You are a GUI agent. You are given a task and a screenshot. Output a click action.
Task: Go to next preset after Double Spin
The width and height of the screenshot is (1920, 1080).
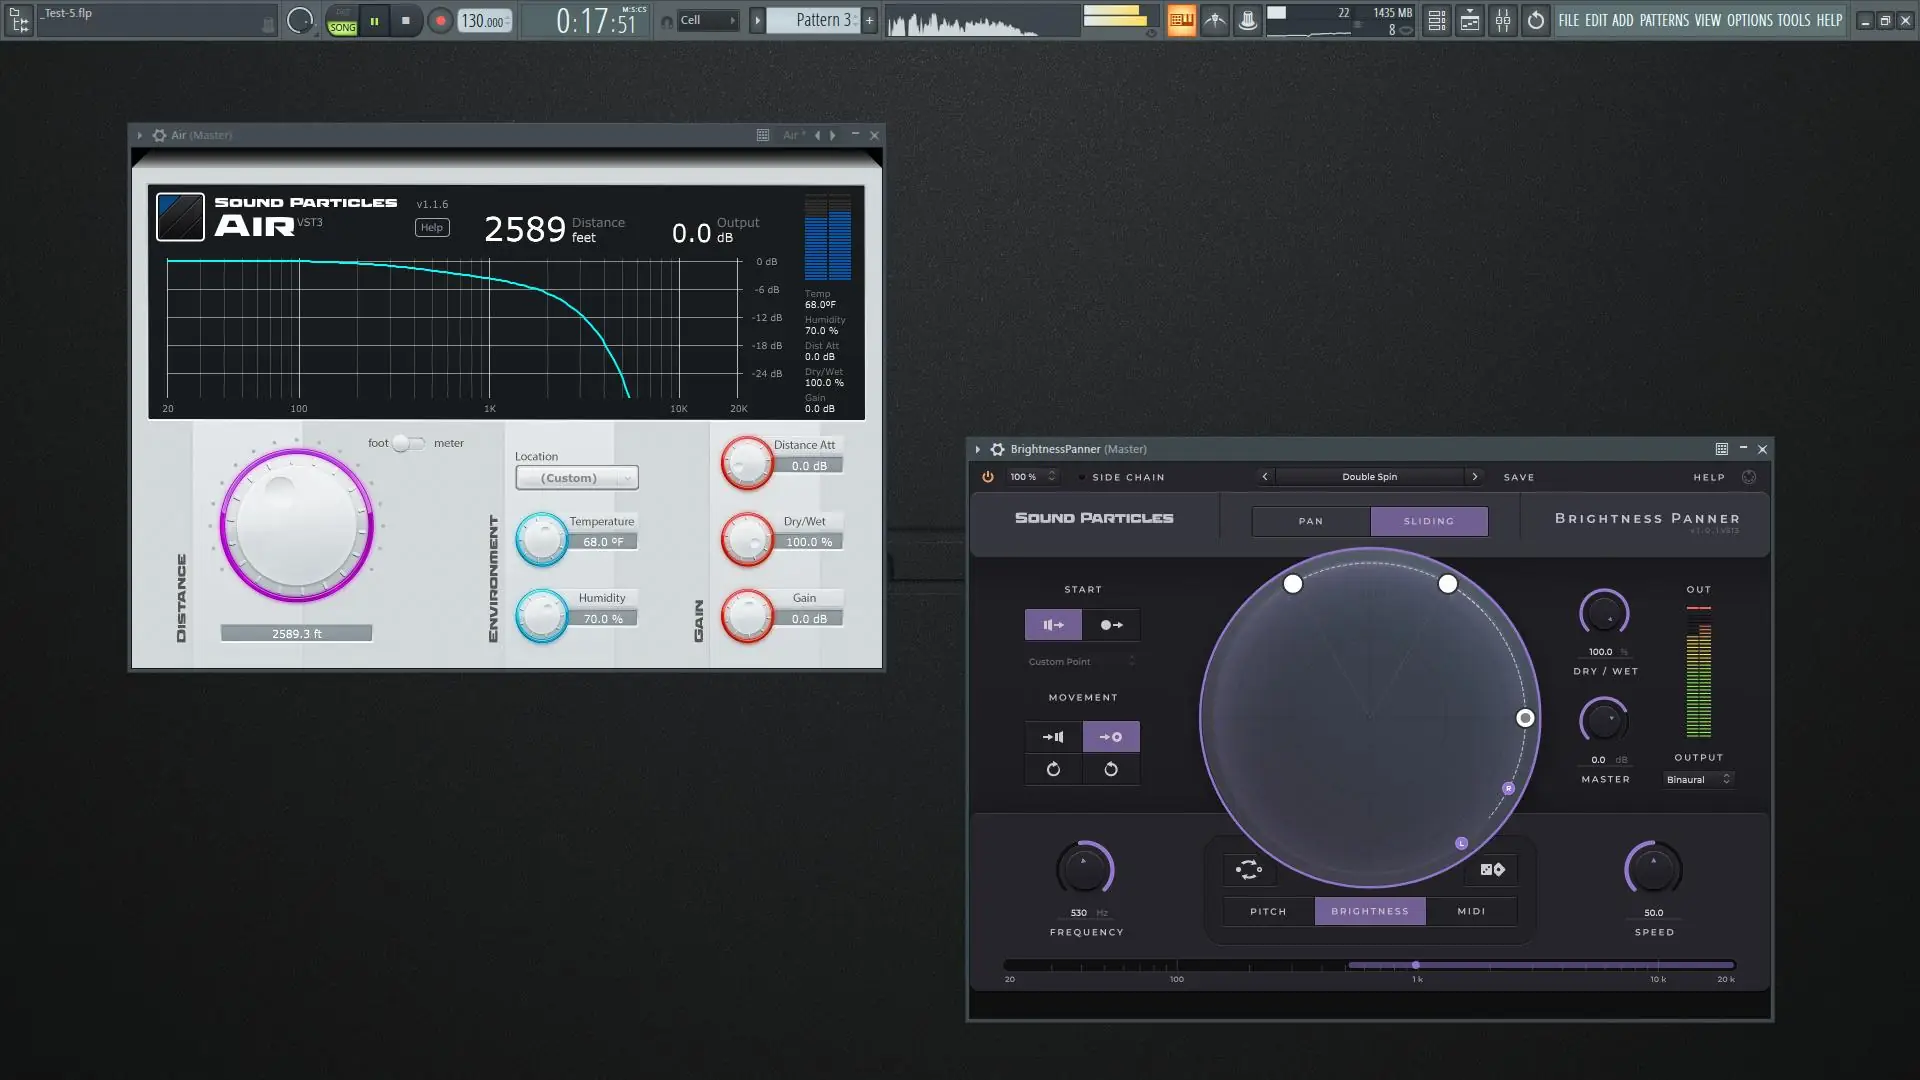[1474, 477]
